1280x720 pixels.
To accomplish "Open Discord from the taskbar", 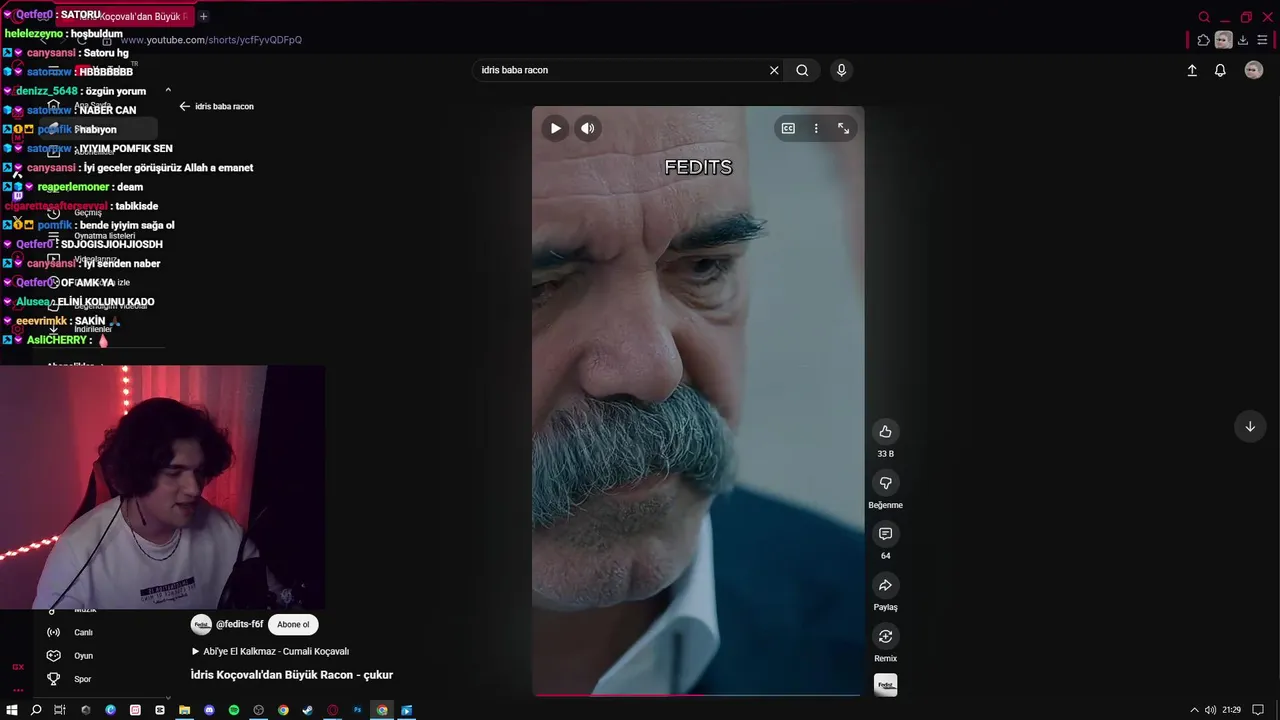I will click(x=209, y=710).
